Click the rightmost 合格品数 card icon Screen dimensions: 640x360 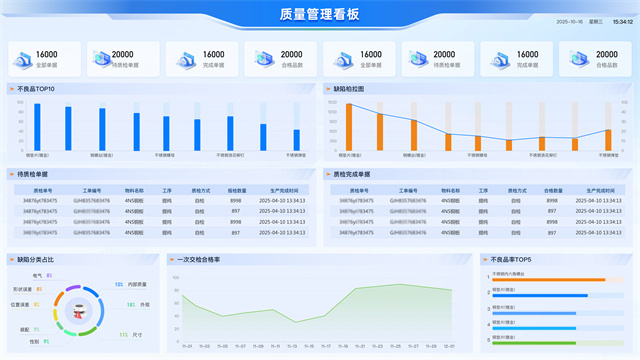point(580,59)
